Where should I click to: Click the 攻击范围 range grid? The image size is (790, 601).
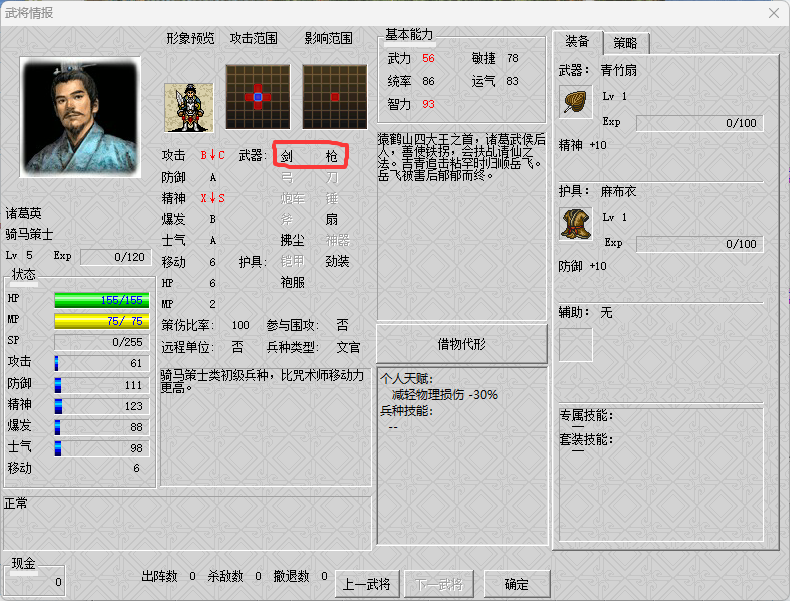[x=258, y=97]
